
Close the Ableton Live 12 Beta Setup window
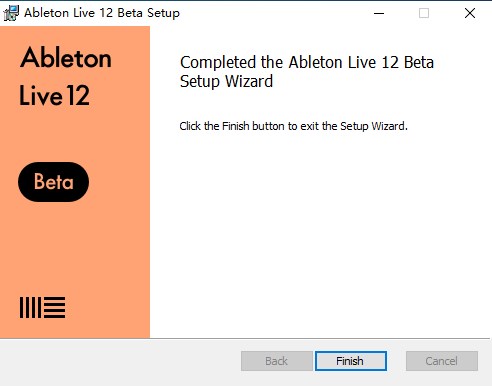coord(470,13)
